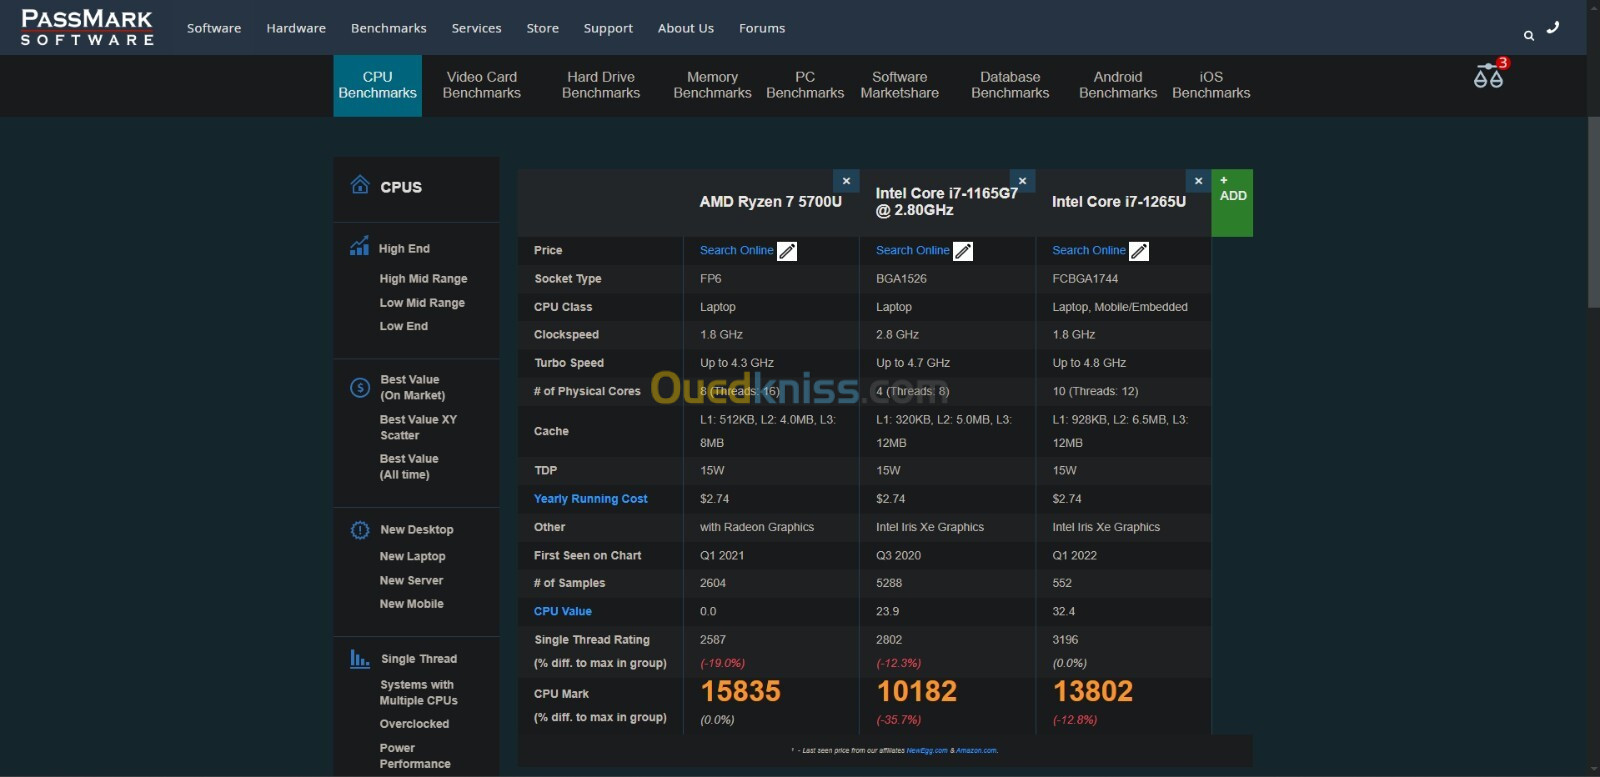The height and width of the screenshot is (777, 1600).
Task: Edit price pencil for Intel Core i7-1265U
Action: tap(1139, 251)
